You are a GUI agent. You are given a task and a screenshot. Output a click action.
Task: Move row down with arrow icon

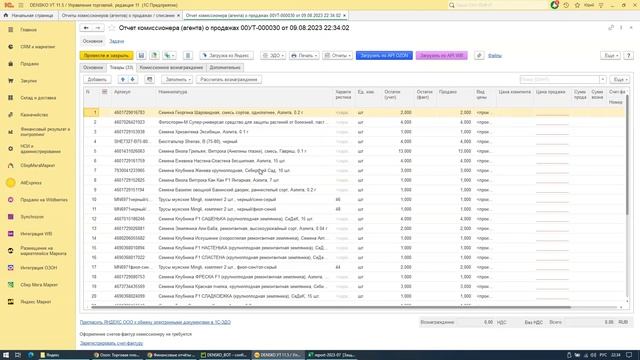point(132,80)
